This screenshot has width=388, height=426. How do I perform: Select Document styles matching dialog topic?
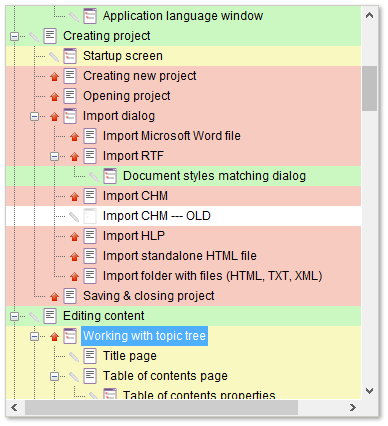click(214, 176)
